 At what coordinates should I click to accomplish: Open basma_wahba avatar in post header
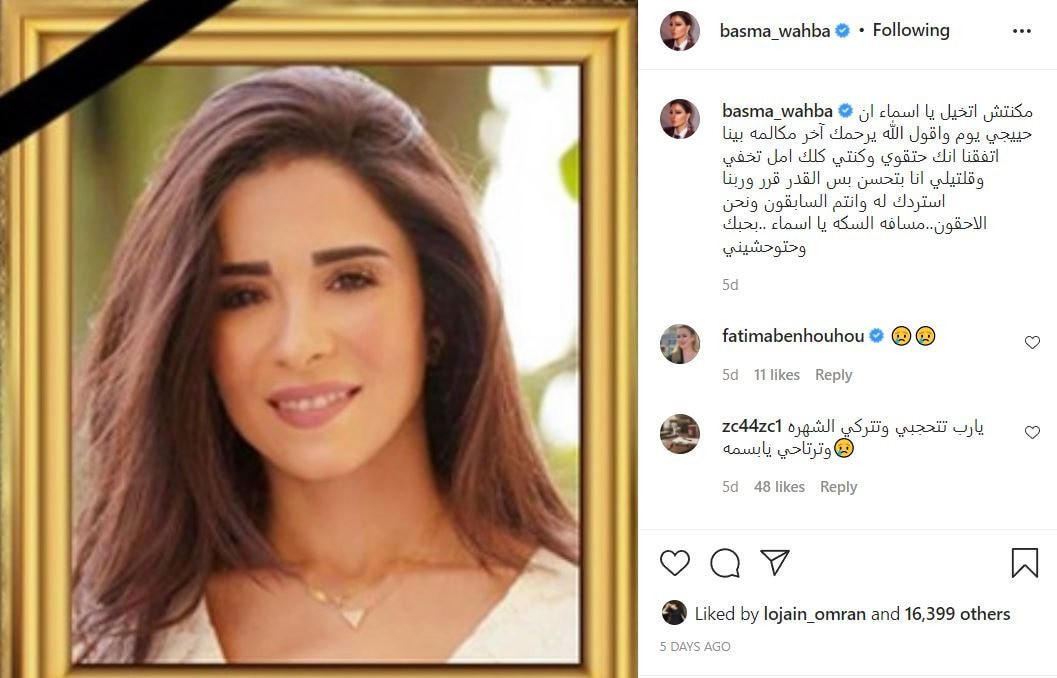[680, 30]
